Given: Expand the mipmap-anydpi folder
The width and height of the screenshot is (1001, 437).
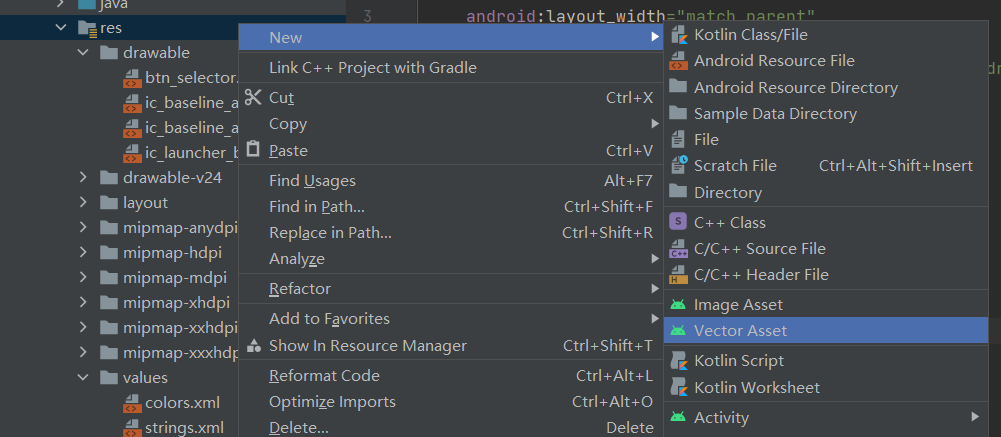Looking at the screenshot, I should 83,227.
